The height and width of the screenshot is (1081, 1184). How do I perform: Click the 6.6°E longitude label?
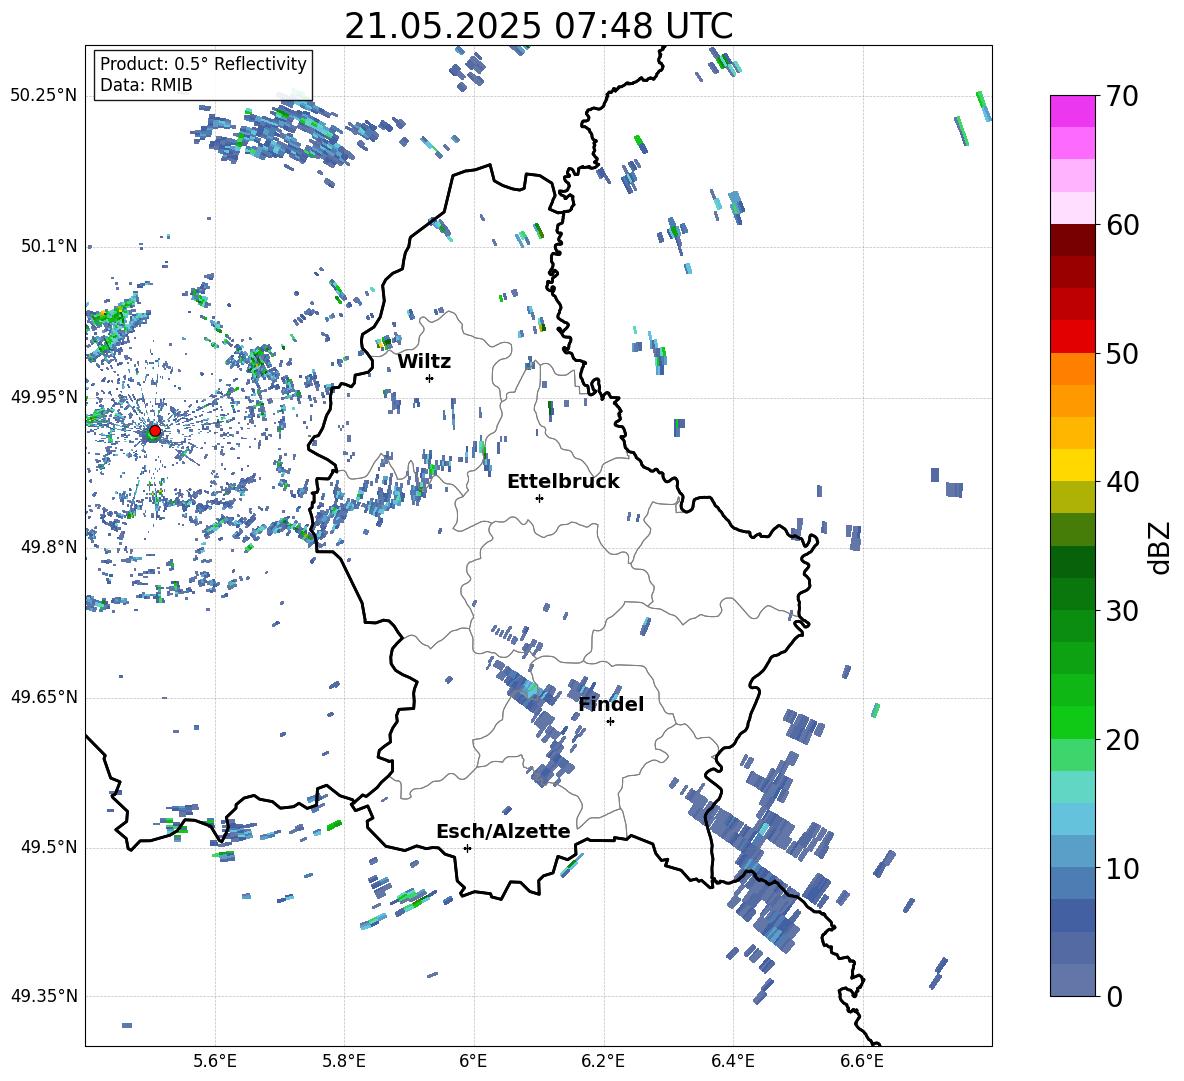coord(862,1061)
